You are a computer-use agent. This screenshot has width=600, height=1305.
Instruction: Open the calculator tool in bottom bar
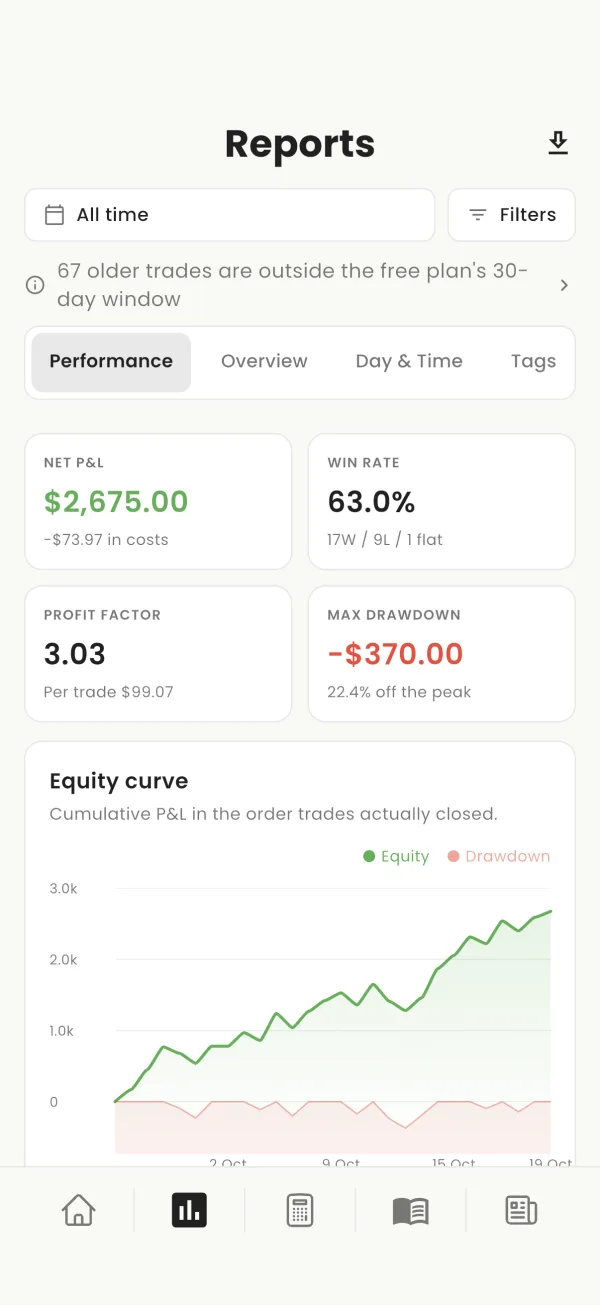(300, 1210)
